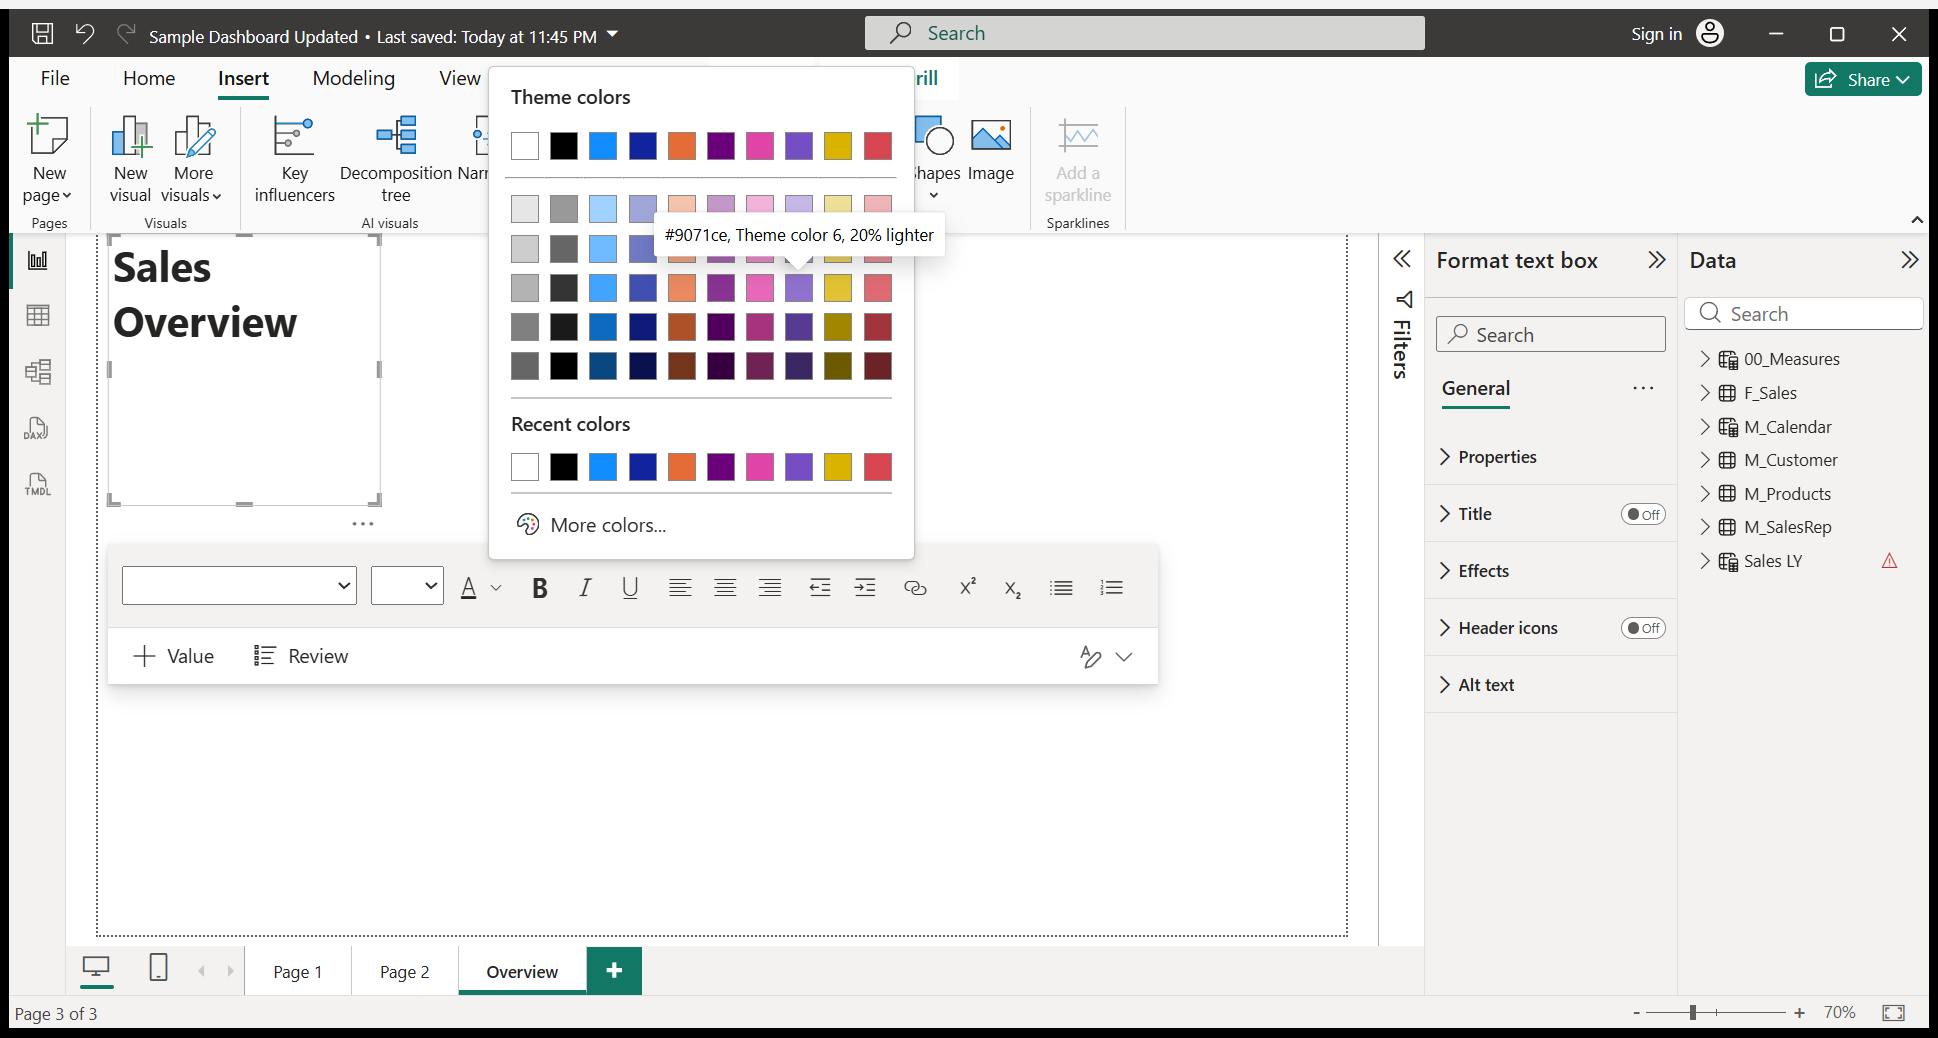Expand the M_Calendar table fields
Screen dimensions: 1938x1038
(1705, 427)
